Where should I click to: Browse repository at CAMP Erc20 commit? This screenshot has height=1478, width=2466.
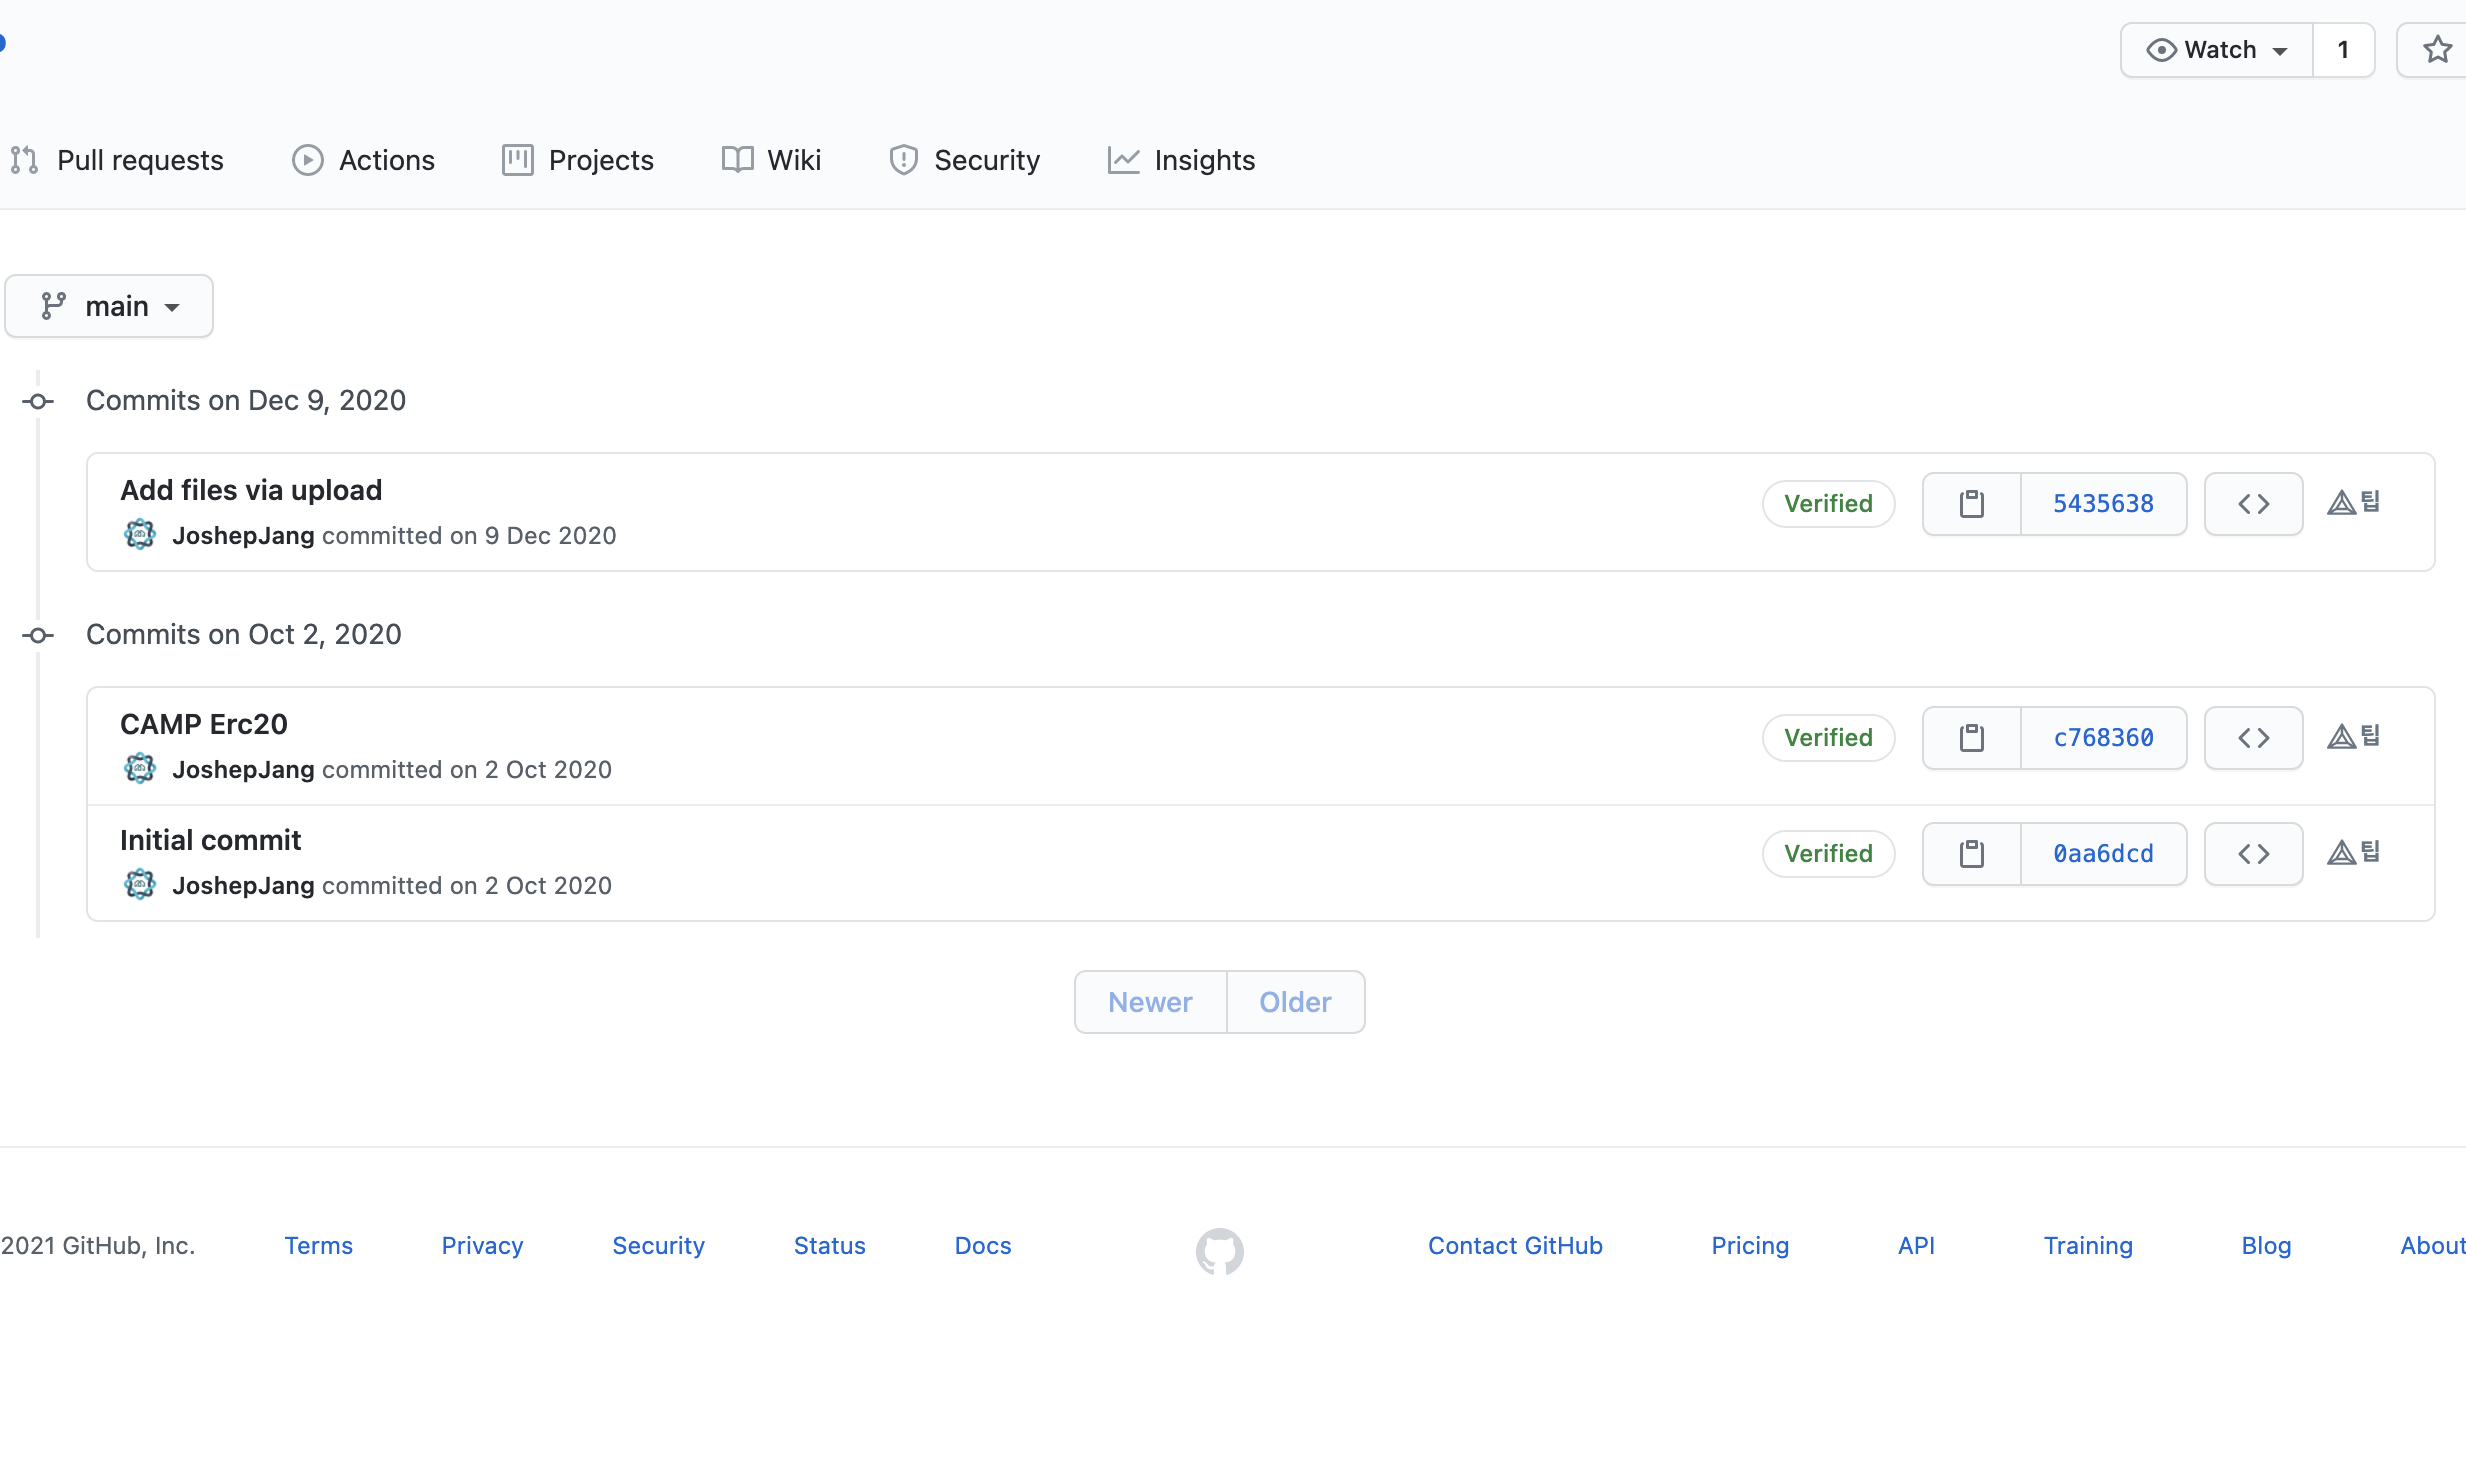click(x=2253, y=738)
